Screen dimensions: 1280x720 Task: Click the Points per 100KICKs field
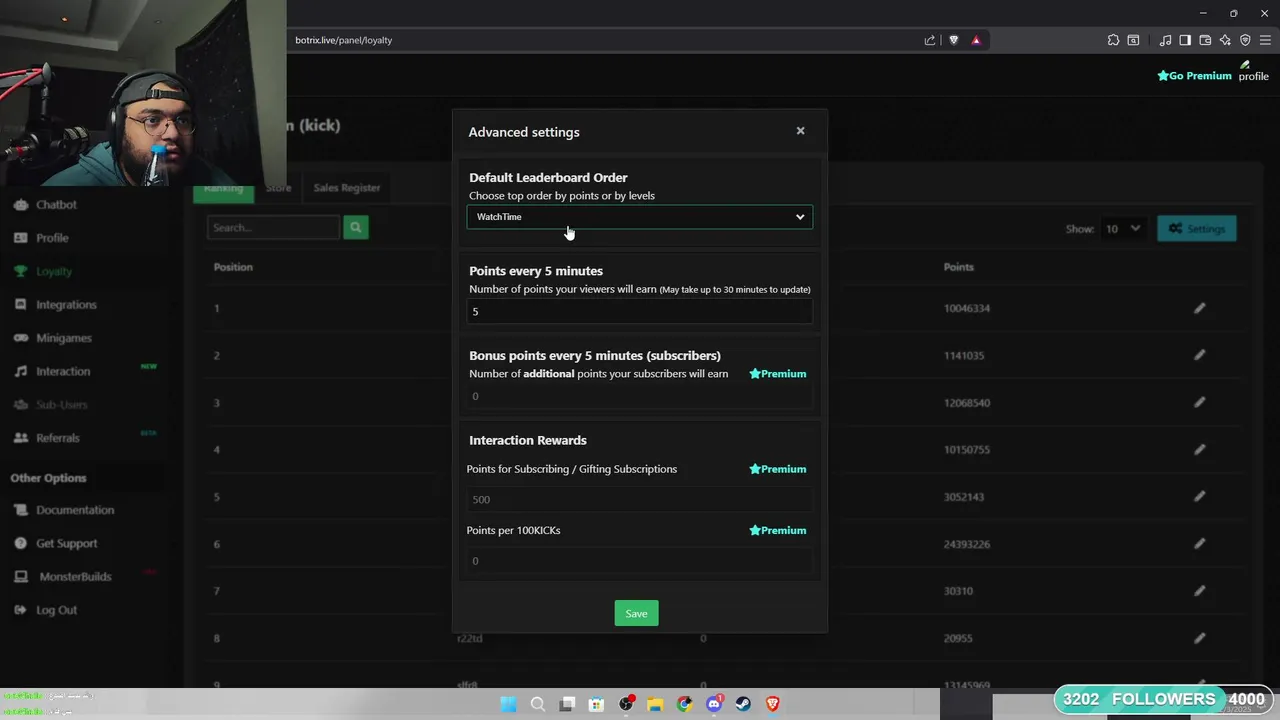[639, 561]
